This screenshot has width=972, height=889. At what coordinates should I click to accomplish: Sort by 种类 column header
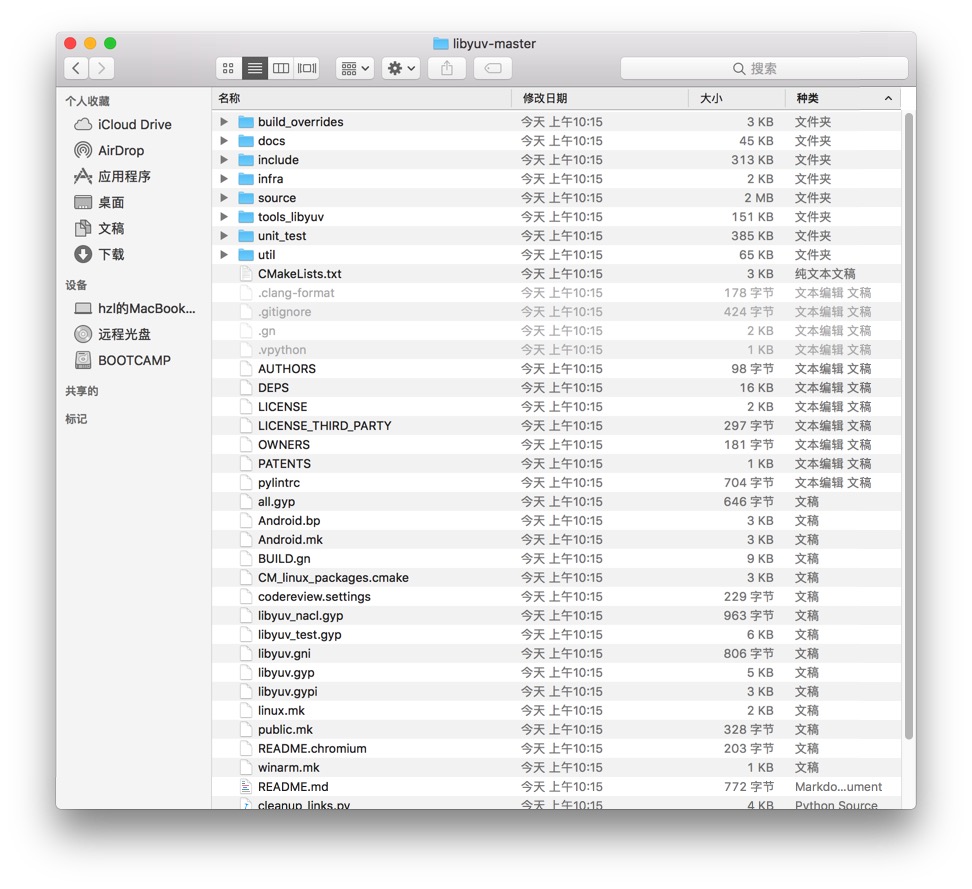843,99
